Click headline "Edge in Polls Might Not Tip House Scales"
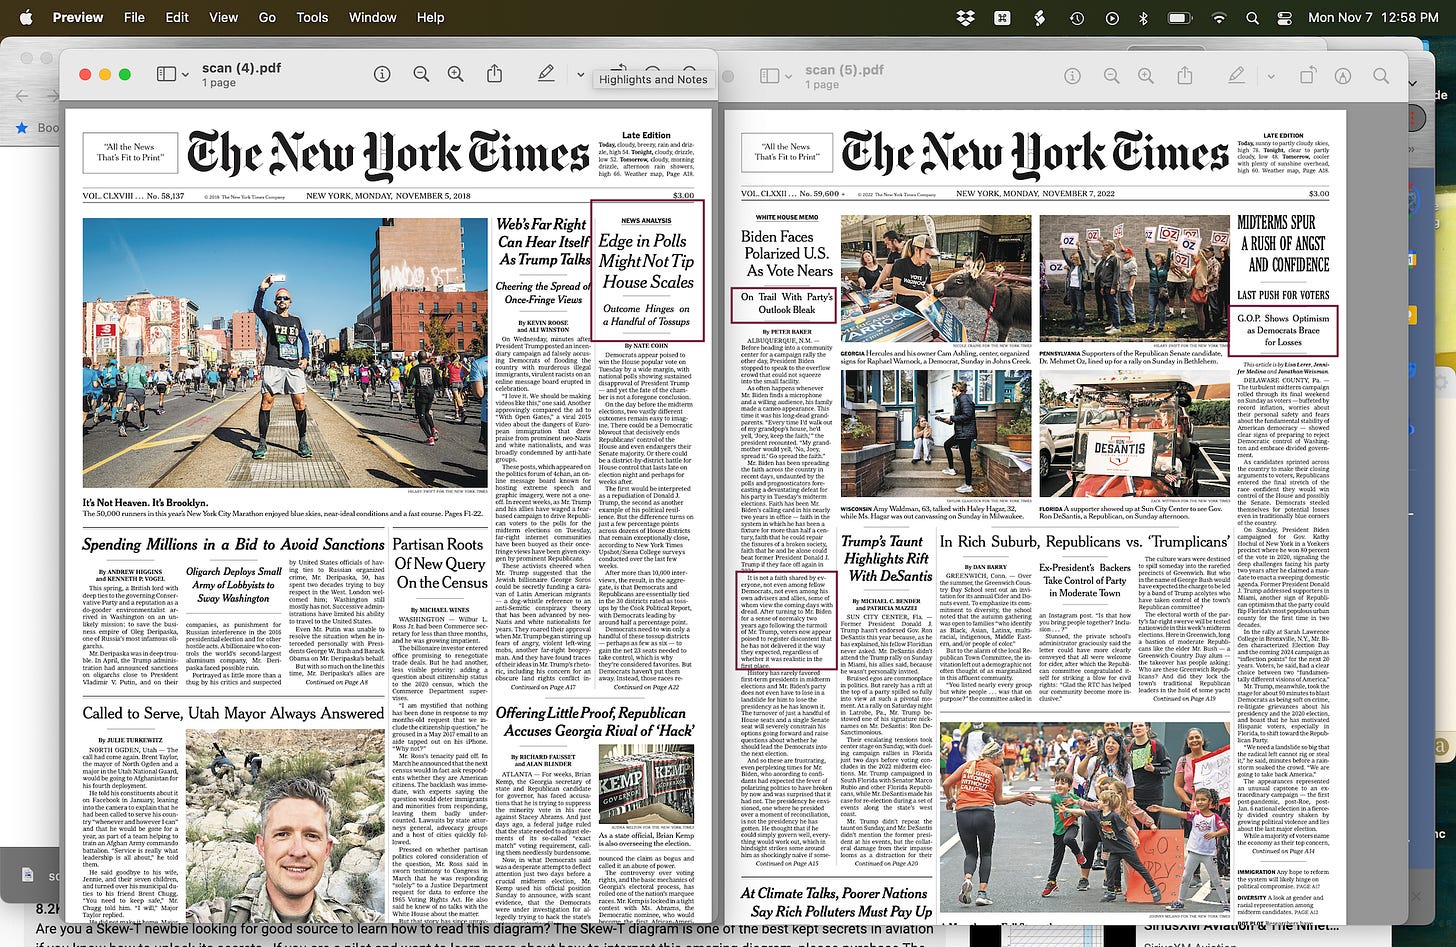 [647, 261]
